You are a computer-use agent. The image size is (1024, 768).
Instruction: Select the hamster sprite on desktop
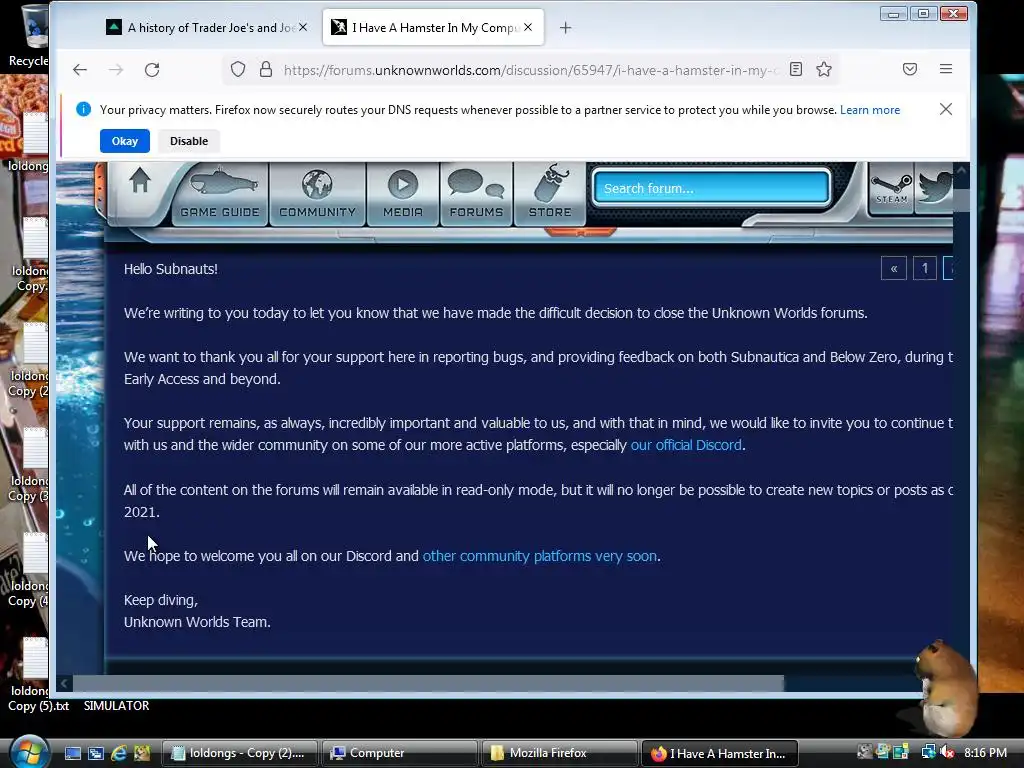947,686
